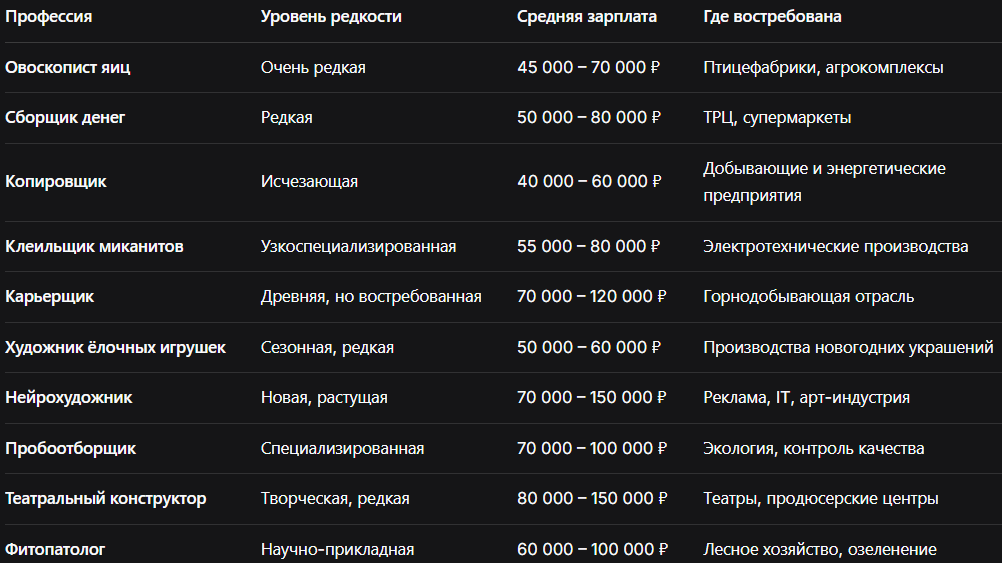Click the 'Сезонная, редкая' rarity cell
Screen dimensions: 1002x563
tap(327, 348)
